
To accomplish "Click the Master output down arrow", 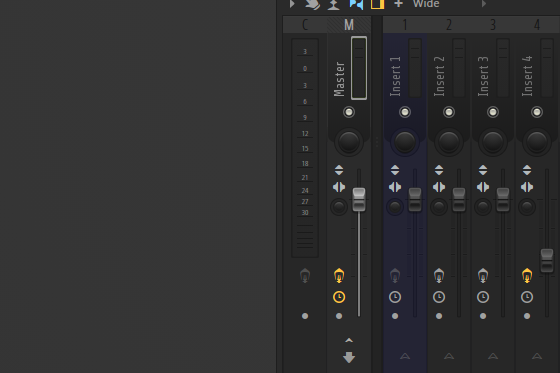I will click(349, 357).
